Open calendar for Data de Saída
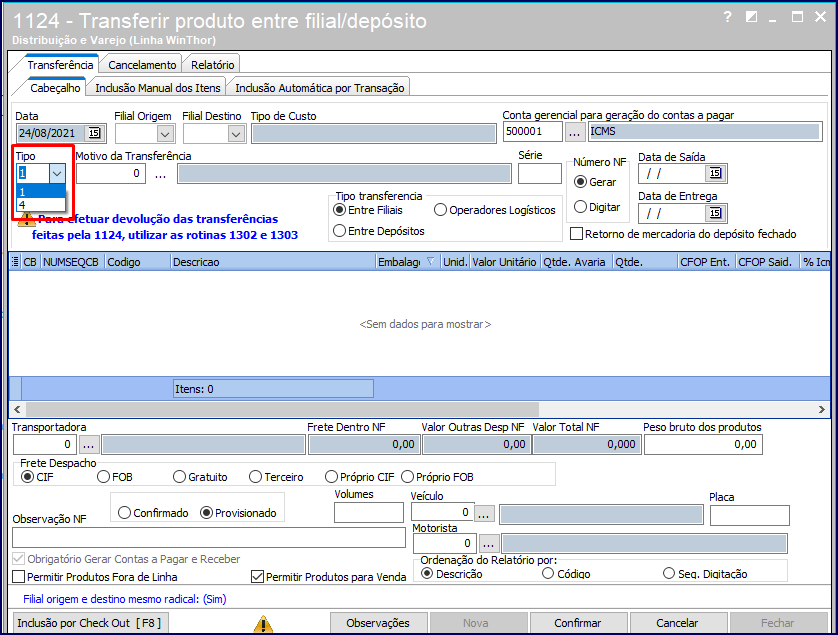 tap(715, 173)
